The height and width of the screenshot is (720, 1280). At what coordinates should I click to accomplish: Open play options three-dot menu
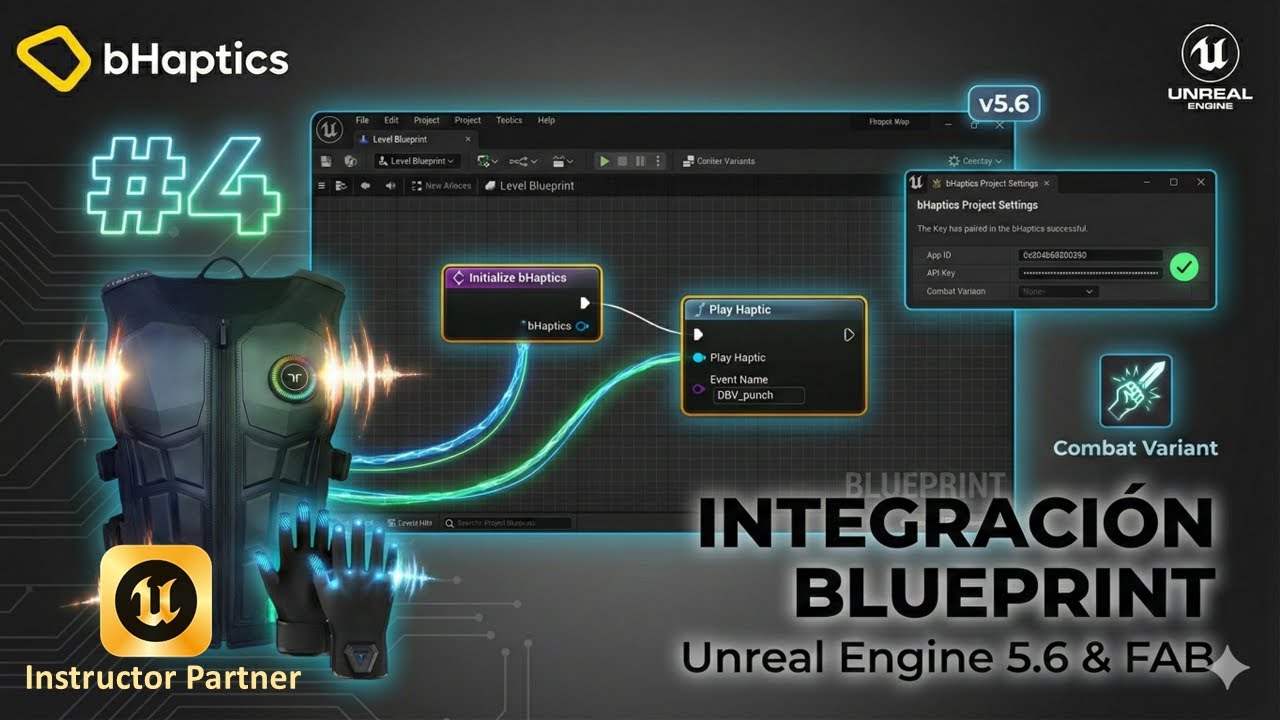point(656,161)
